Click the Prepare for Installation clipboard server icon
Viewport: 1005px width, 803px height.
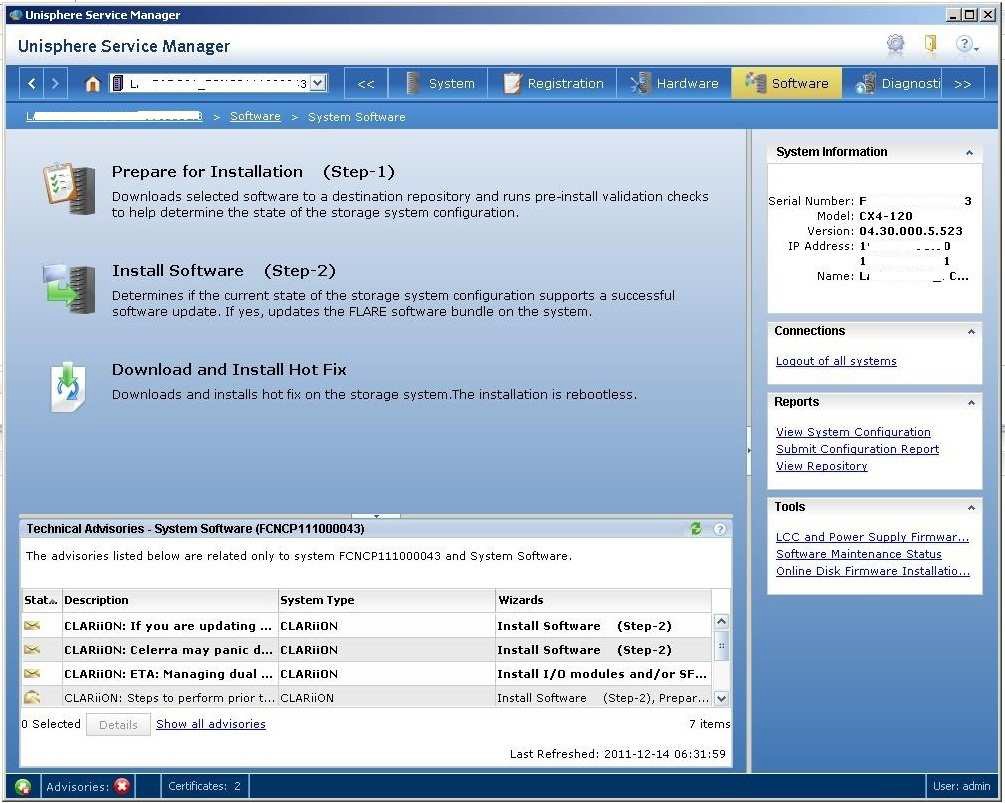pos(69,189)
